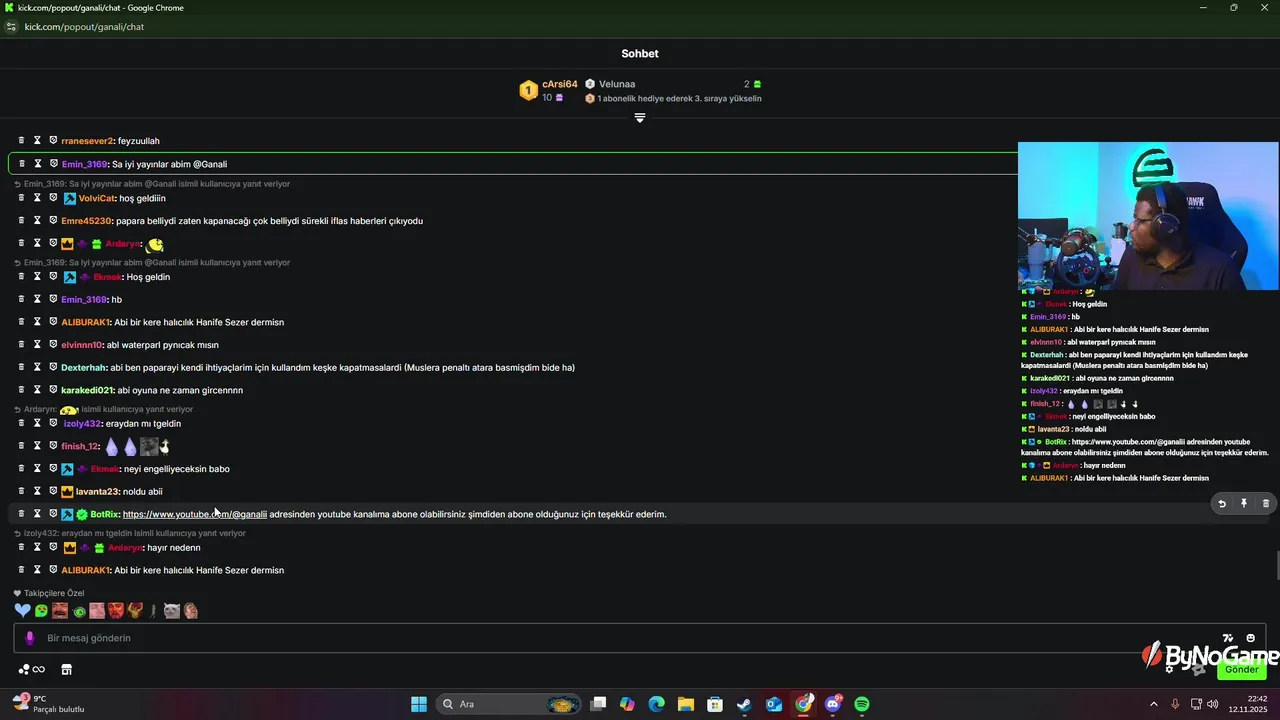The height and width of the screenshot is (720, 1280).
Task: Insert the blue heart follower emote
Action: [x=23, y=610]
